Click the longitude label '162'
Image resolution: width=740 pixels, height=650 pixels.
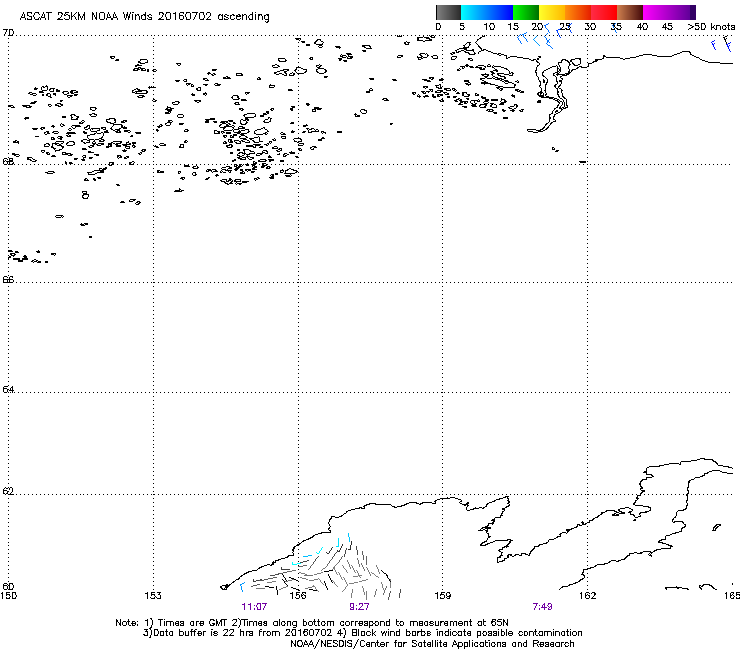pyautogui.click(x=588, y=596)
